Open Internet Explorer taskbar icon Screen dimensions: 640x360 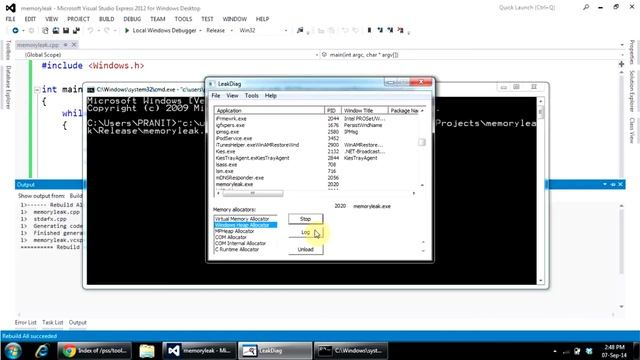(x=42, y=351)
